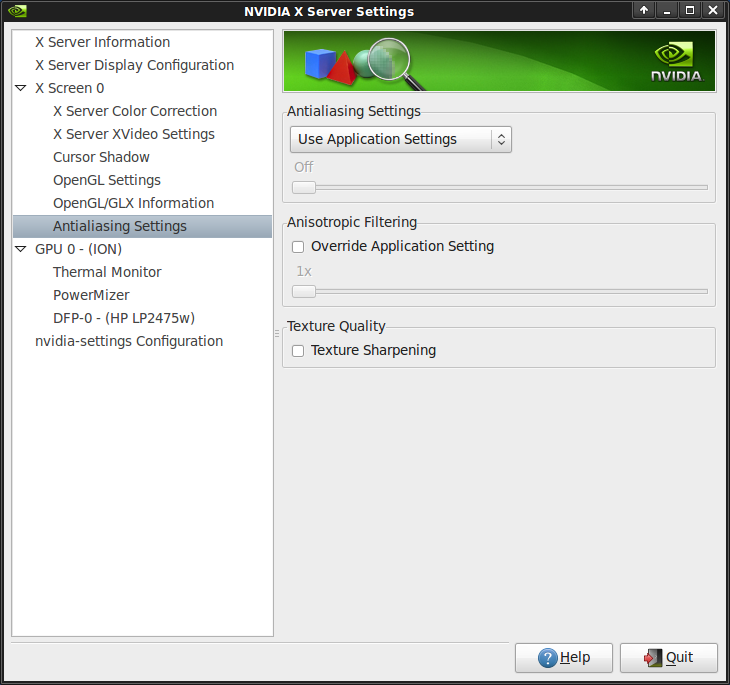730x685 pixels.
Task: Select Antialiasing Settings in the tree
Action: 142,226
